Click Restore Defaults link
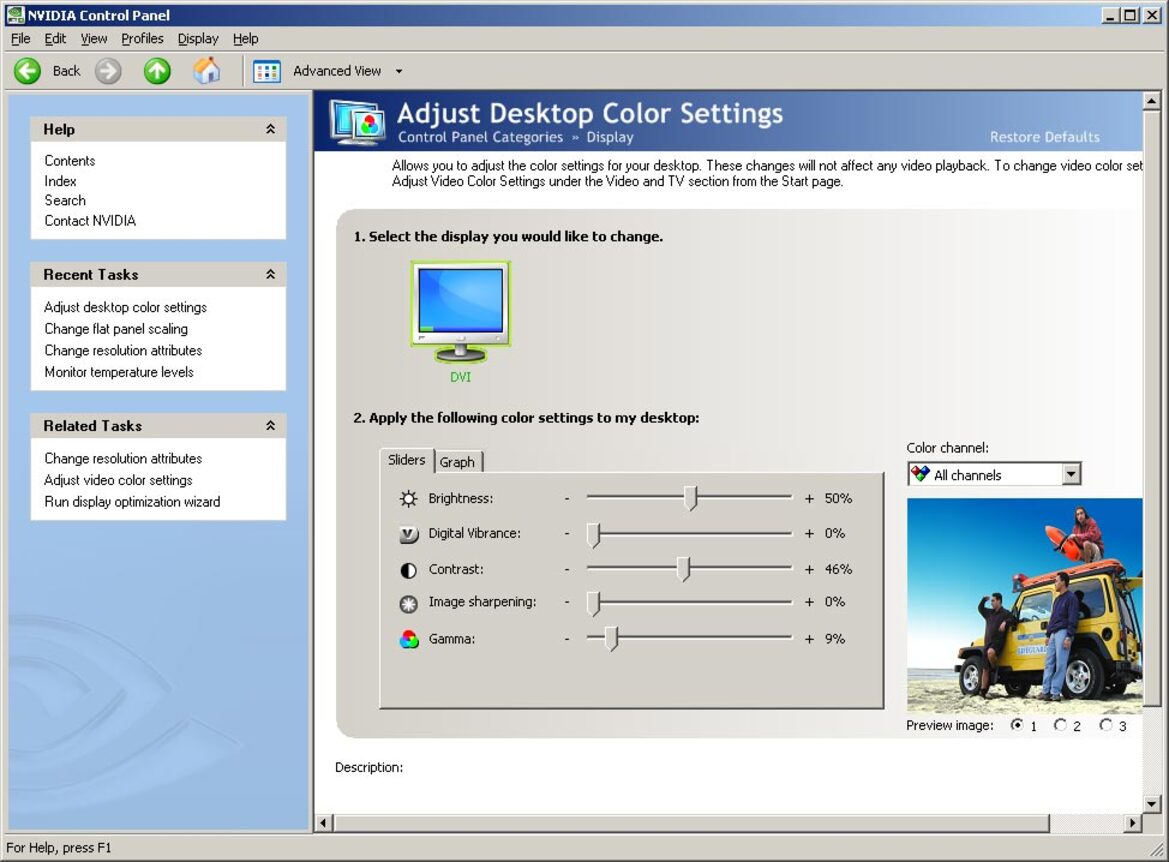The height and width of the screenshot is (862, 1169). [x=1044, y=137]
